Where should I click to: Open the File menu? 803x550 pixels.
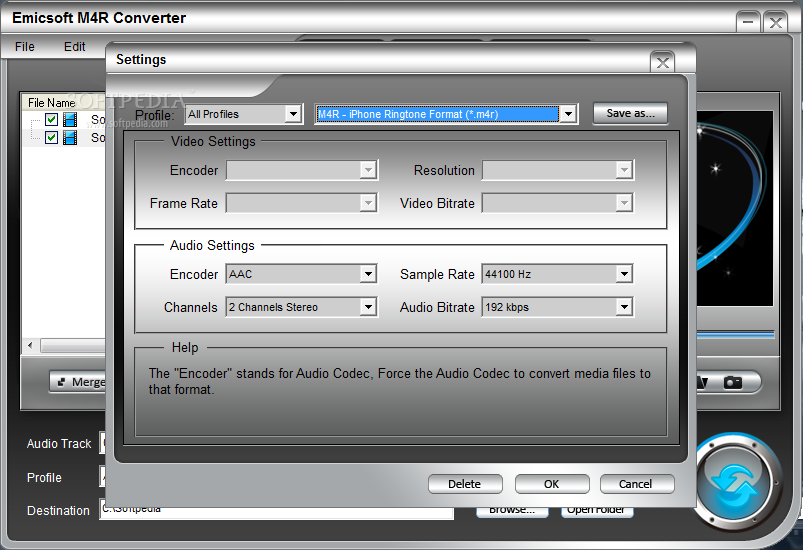click(x=25, y=47)
